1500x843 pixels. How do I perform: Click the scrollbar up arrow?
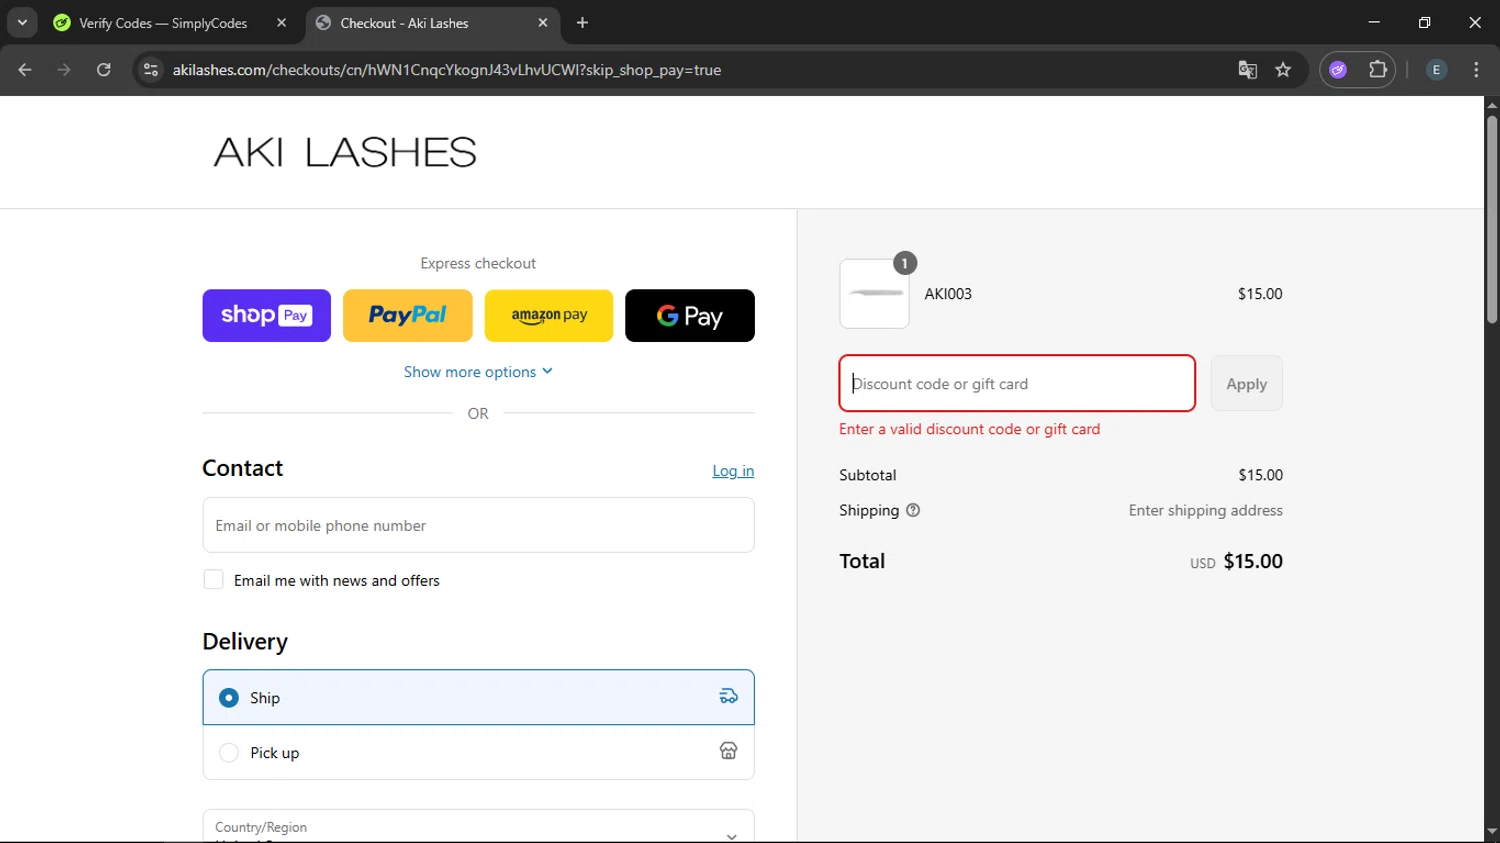click(1492, 105)
